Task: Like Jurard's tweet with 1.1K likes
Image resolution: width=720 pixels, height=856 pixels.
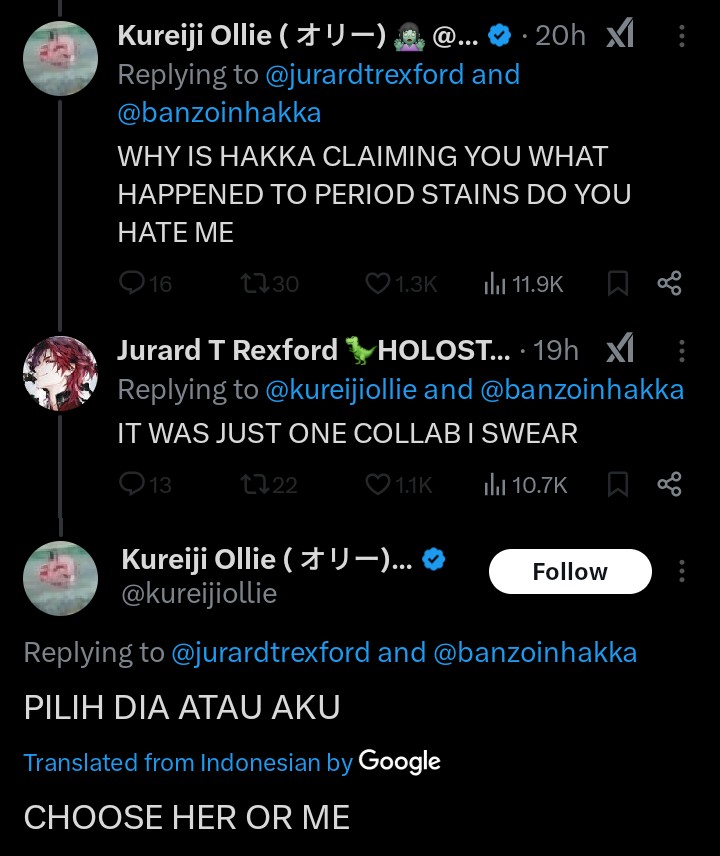Action: 377,485
